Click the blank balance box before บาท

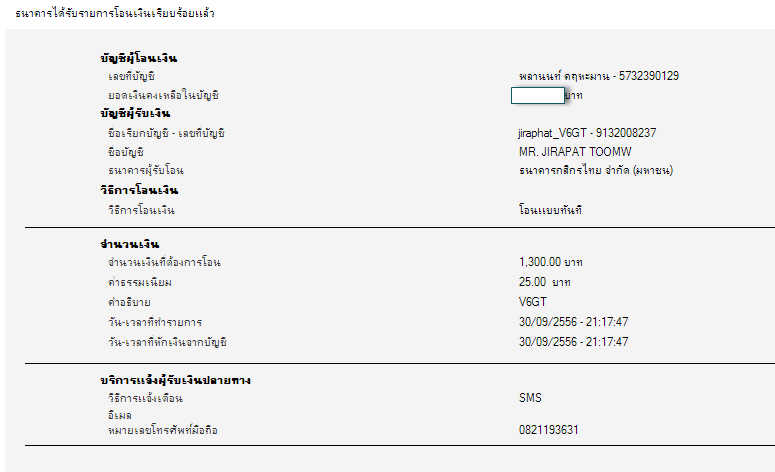537,95
